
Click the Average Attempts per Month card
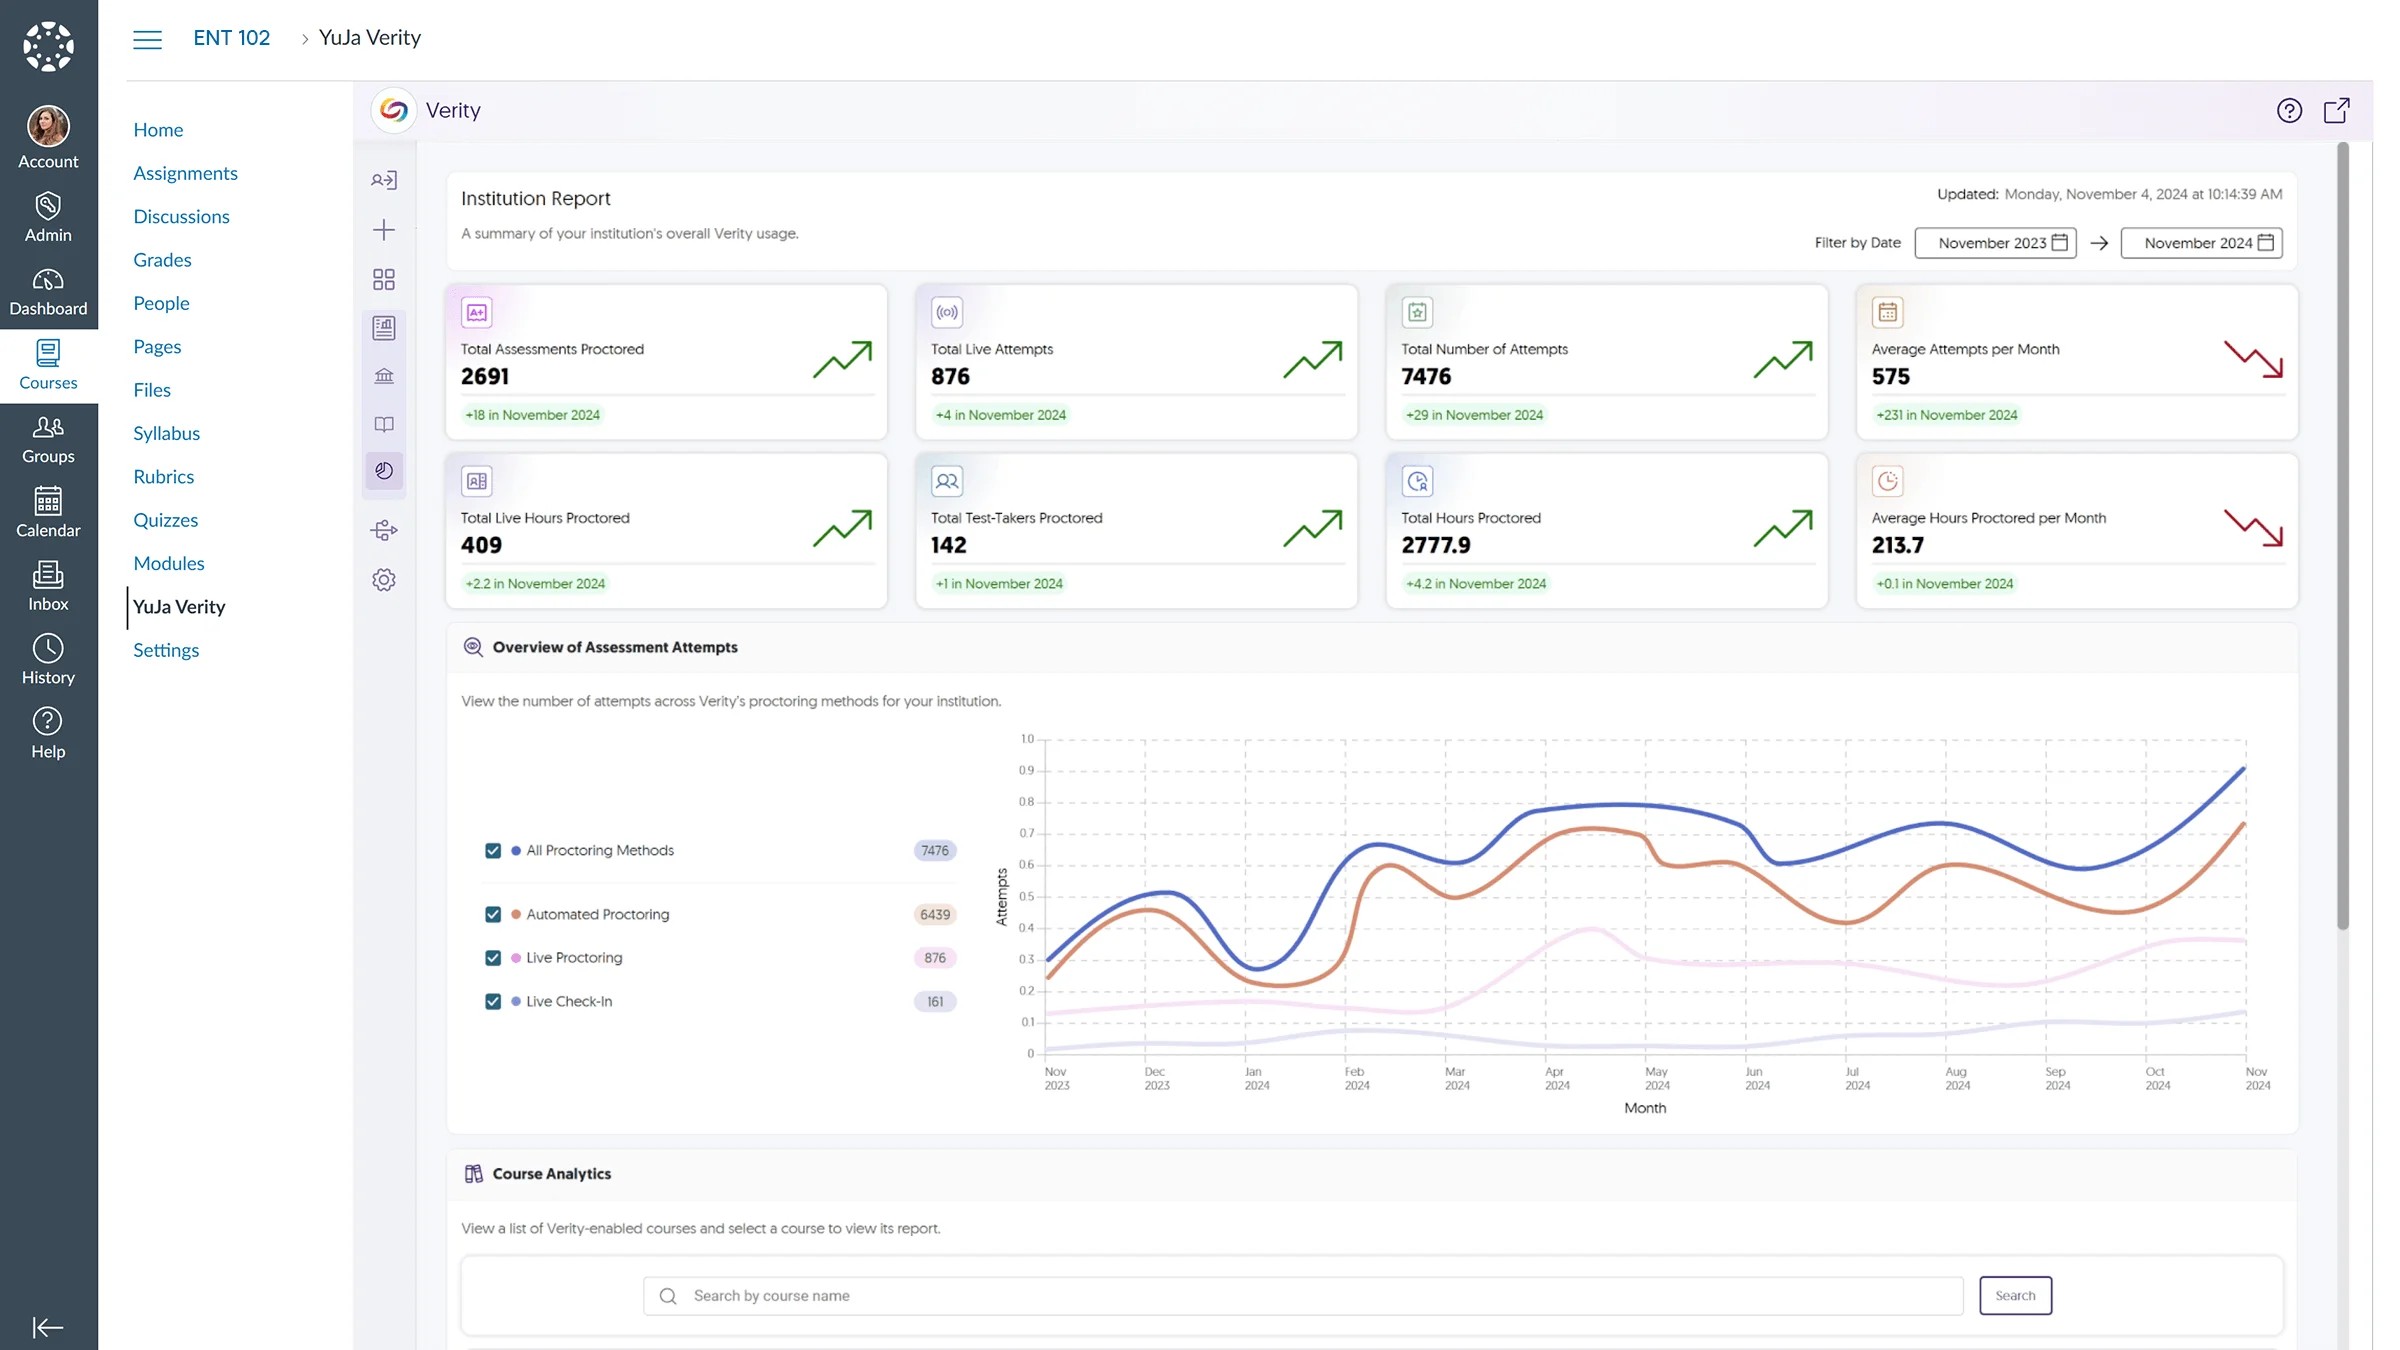2077,362
